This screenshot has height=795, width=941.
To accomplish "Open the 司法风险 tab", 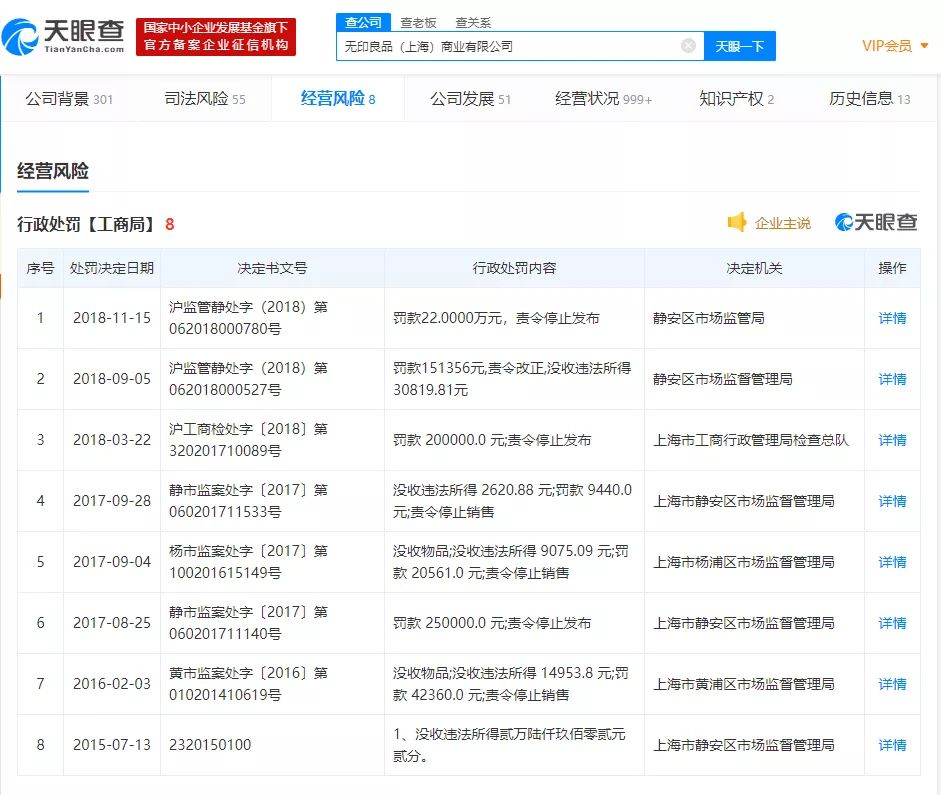I will [x=198, y=99].
